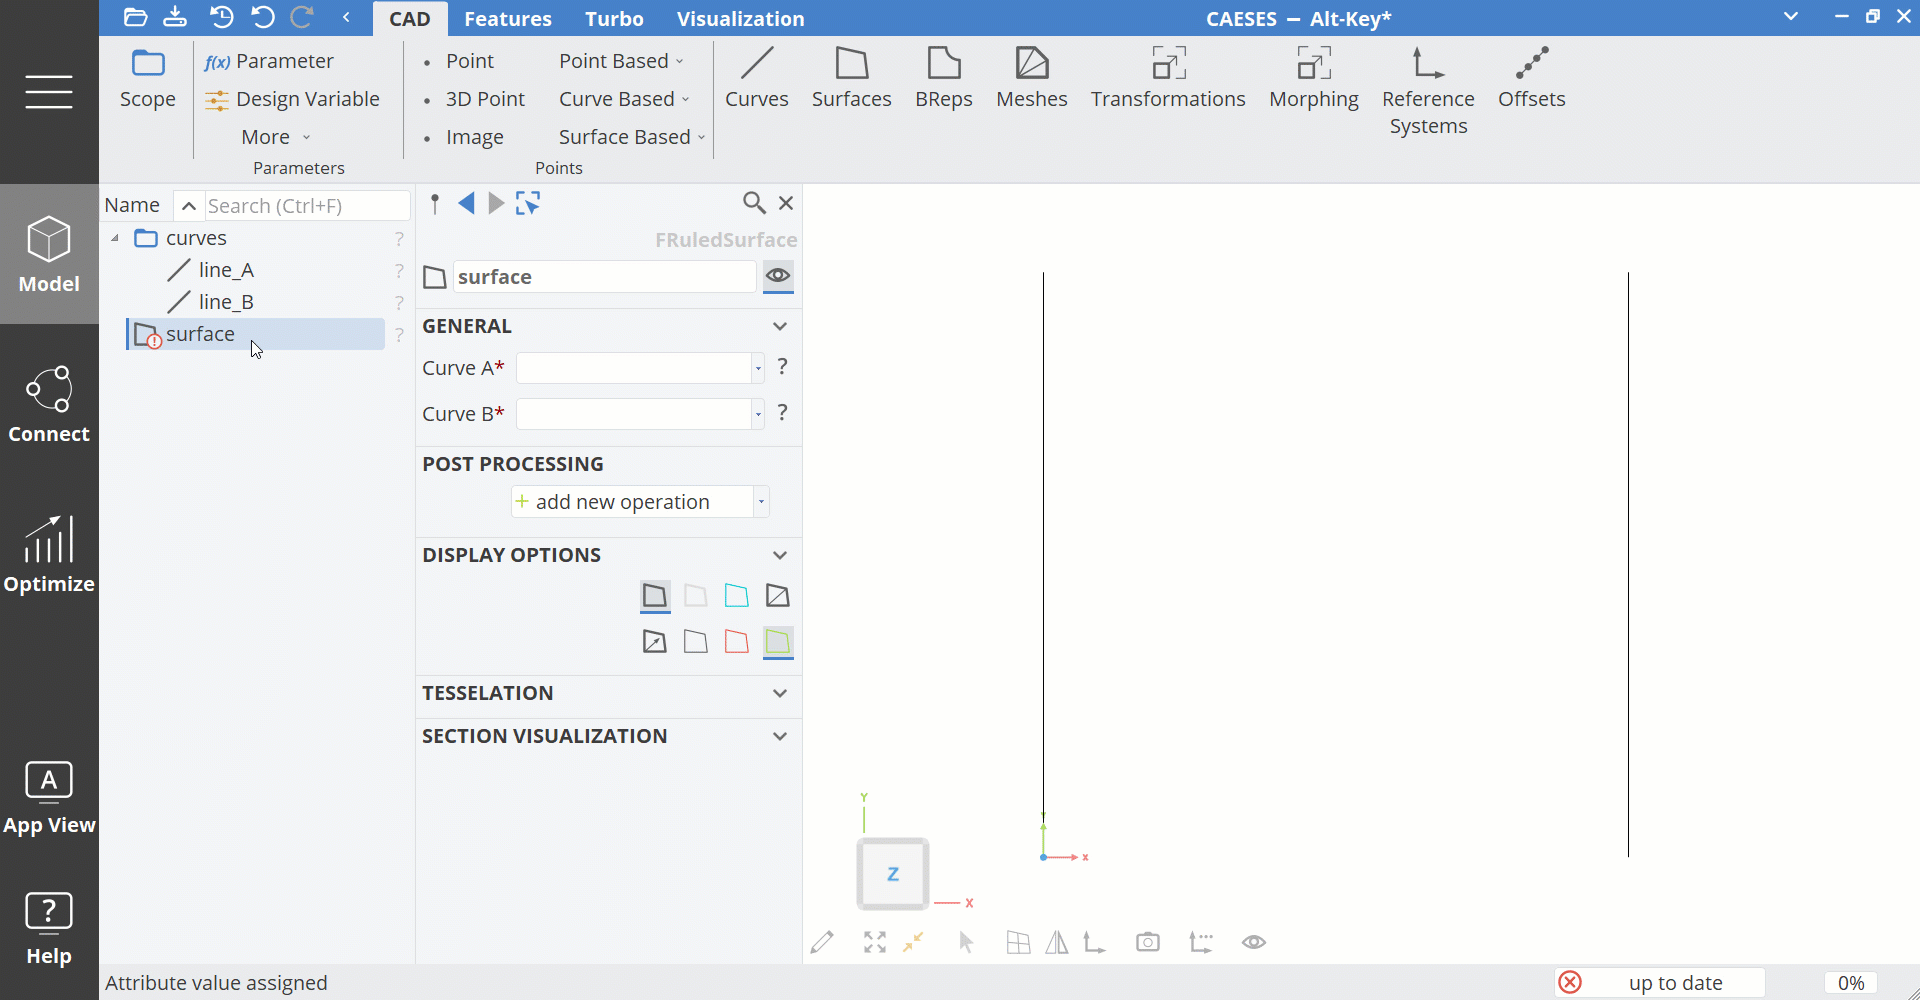Screen dimensions: 1920x1000
Task: Toggle visibility eye of surface object
Action: coord(778,275)
